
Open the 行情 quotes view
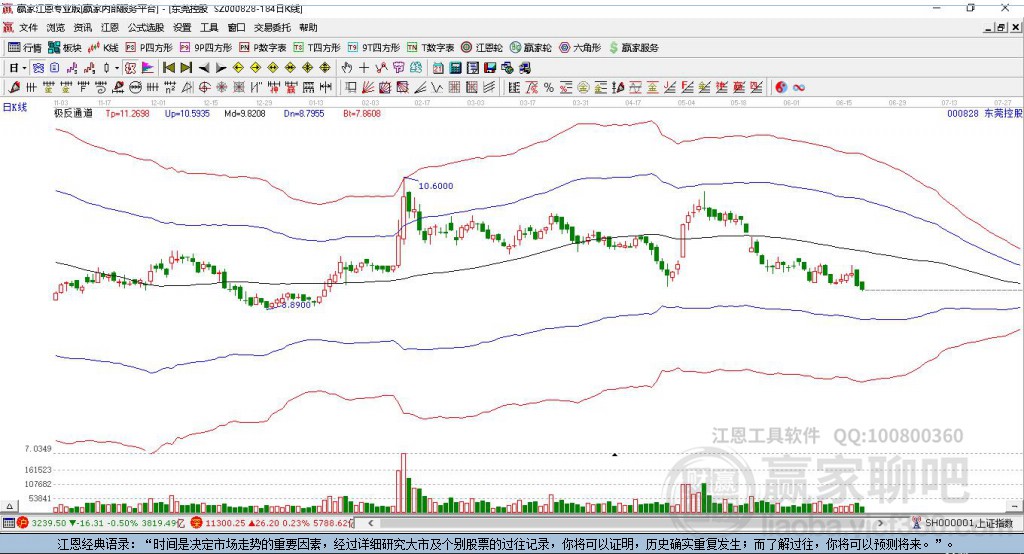(x=25, y=48)
